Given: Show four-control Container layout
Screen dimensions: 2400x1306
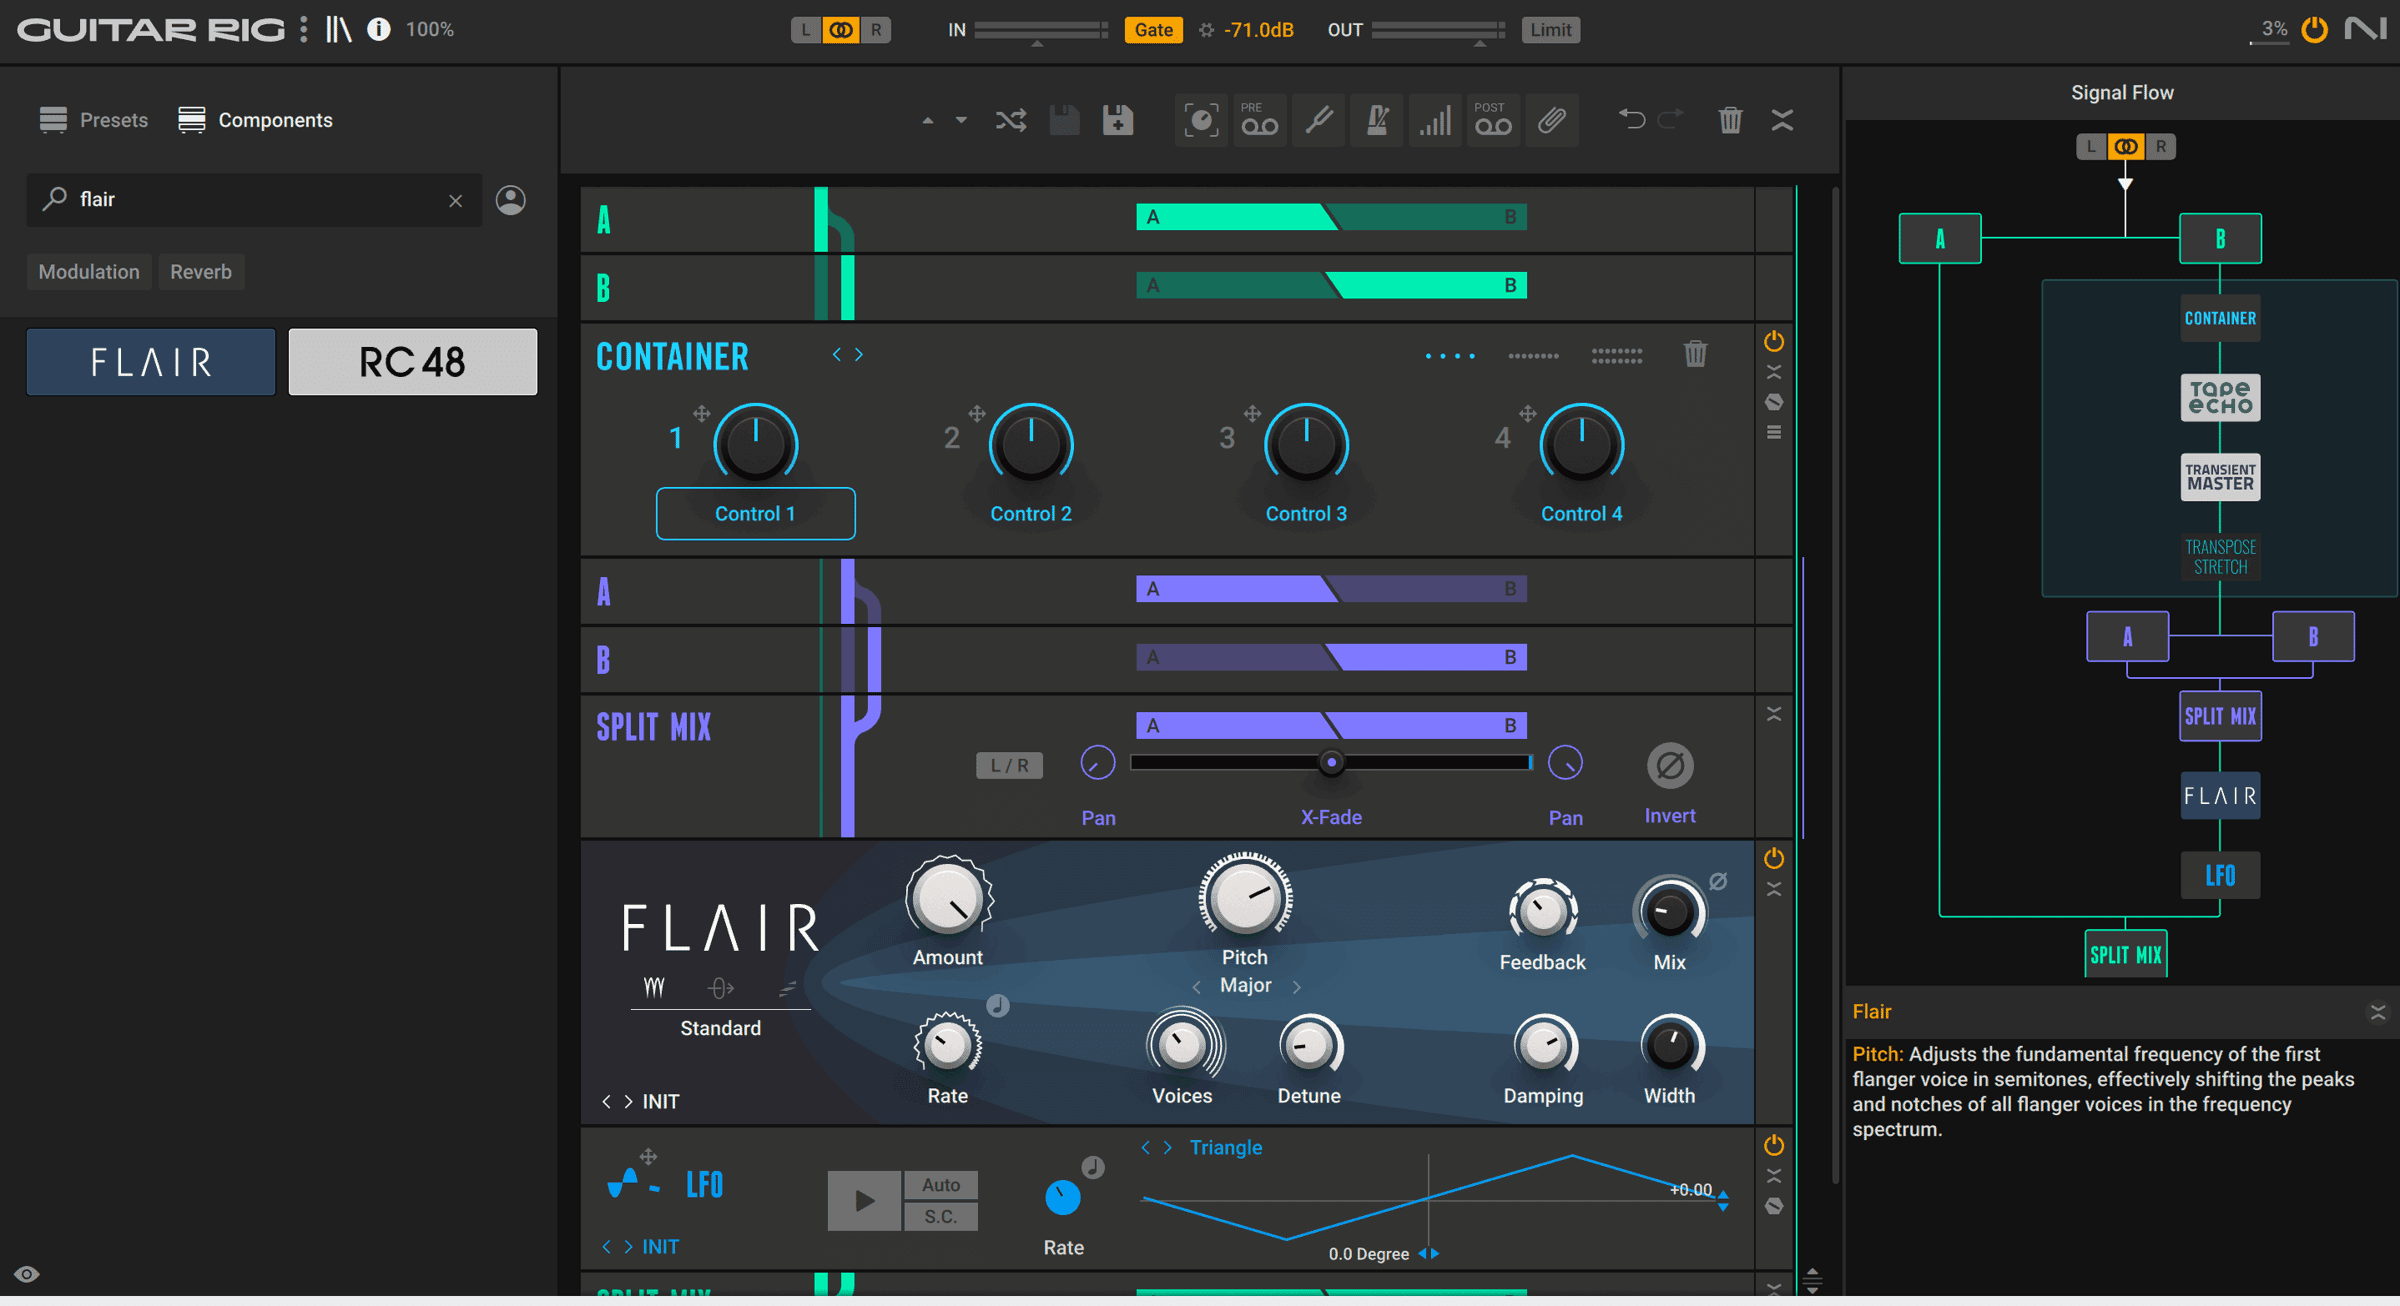Looking at the screenshot, I should (x=1450, y=355).
